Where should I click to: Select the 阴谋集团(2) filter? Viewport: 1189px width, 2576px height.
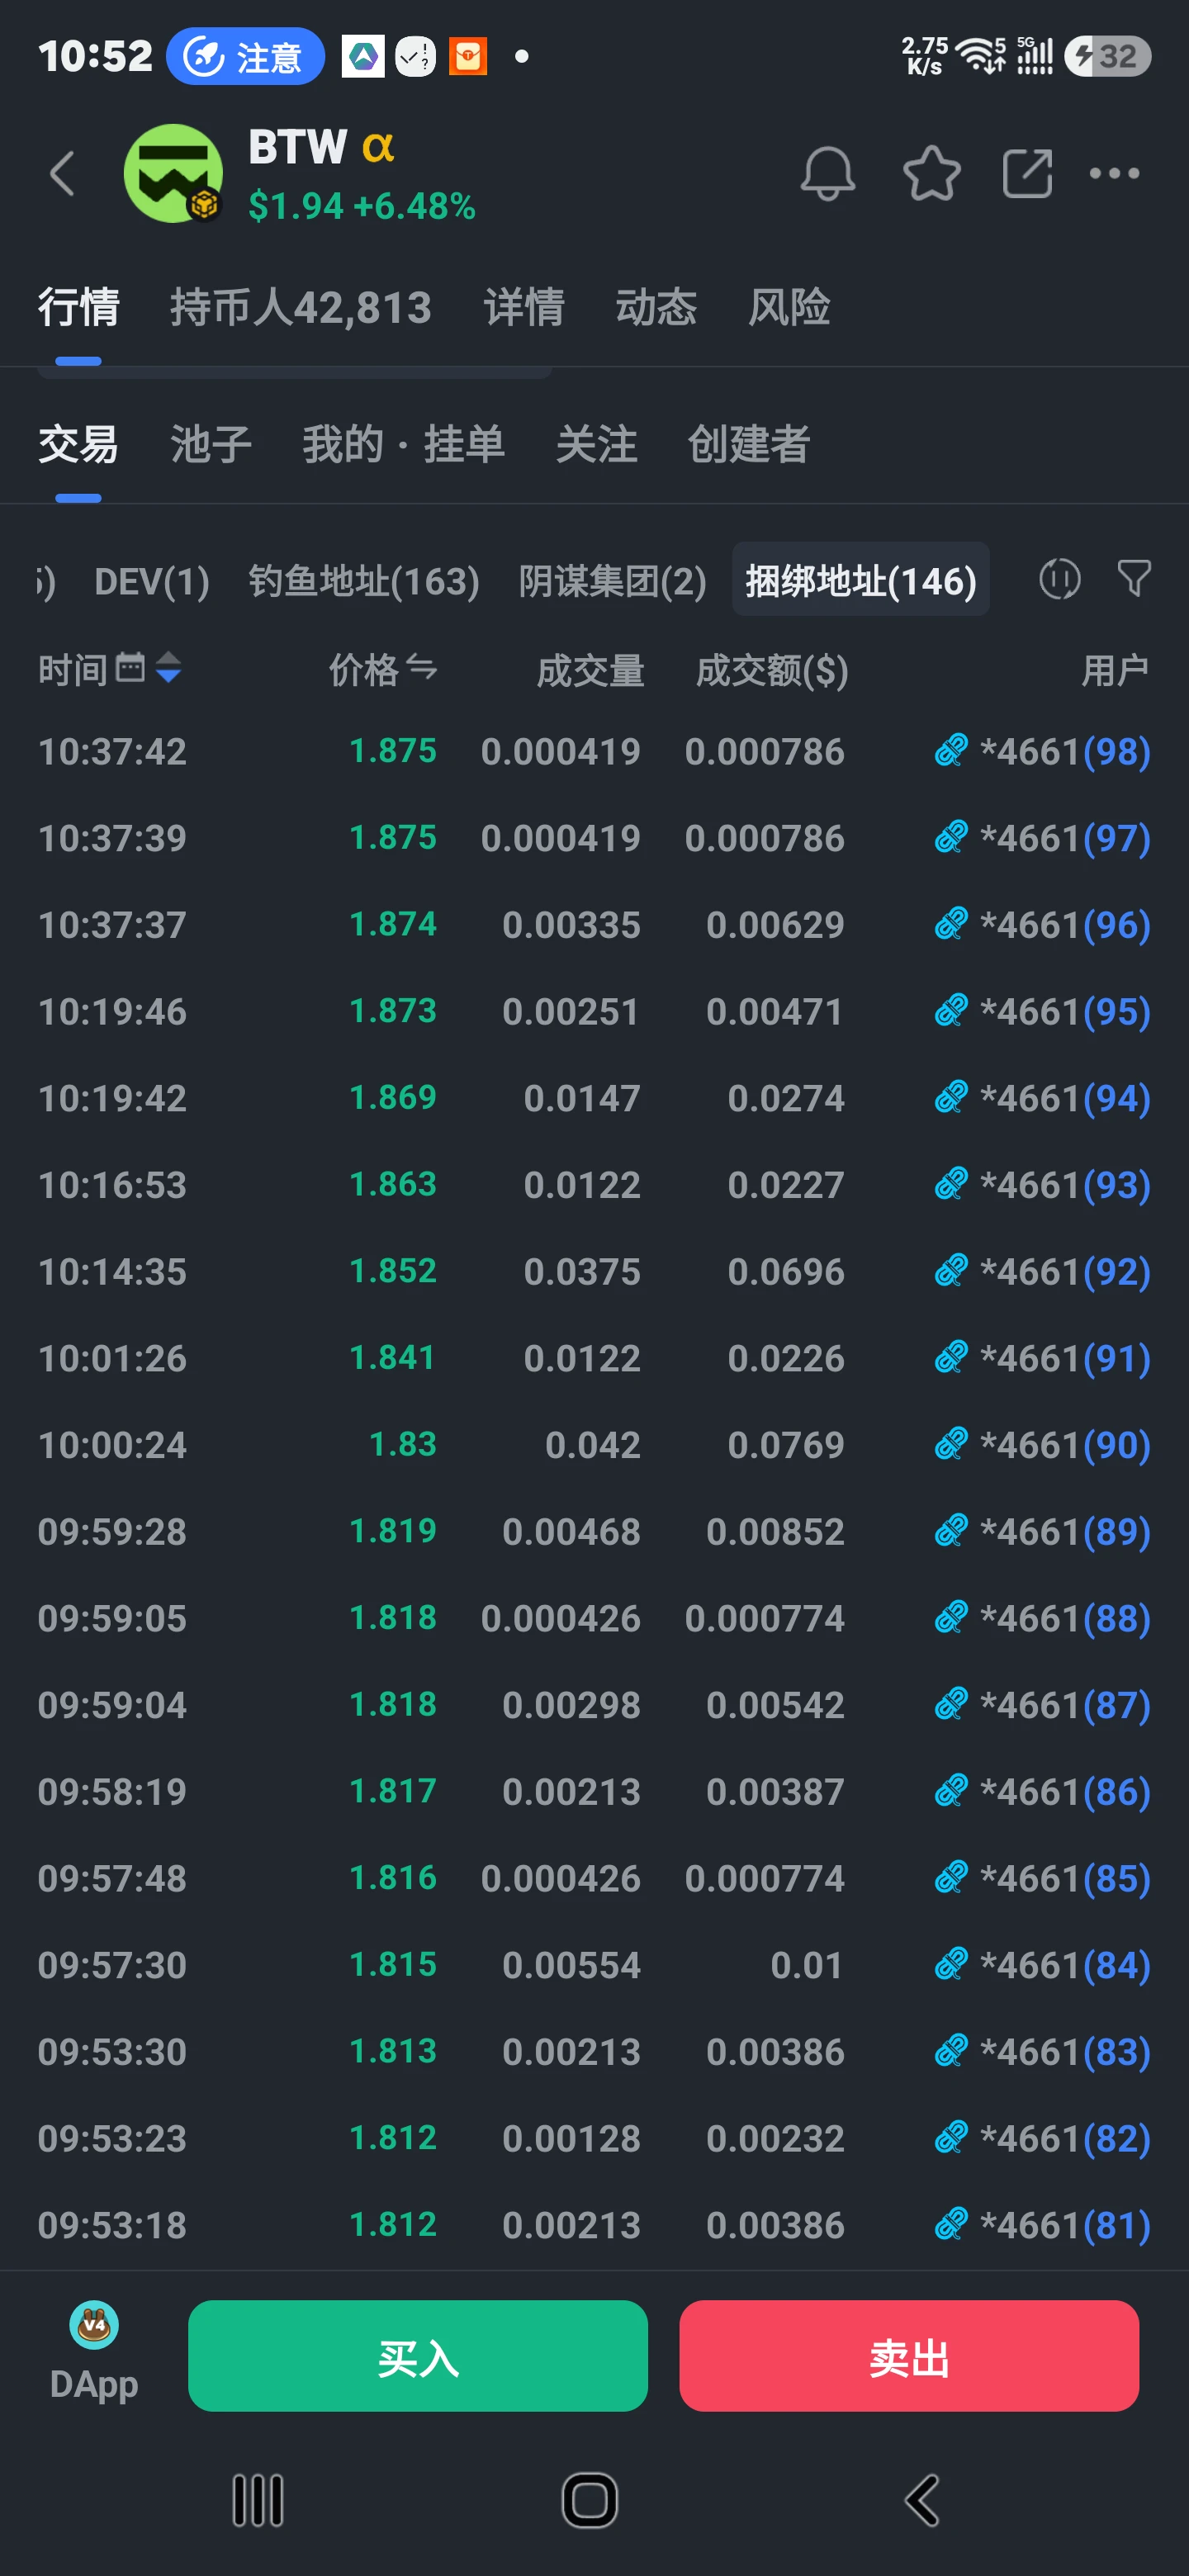(x=612, y=580)
